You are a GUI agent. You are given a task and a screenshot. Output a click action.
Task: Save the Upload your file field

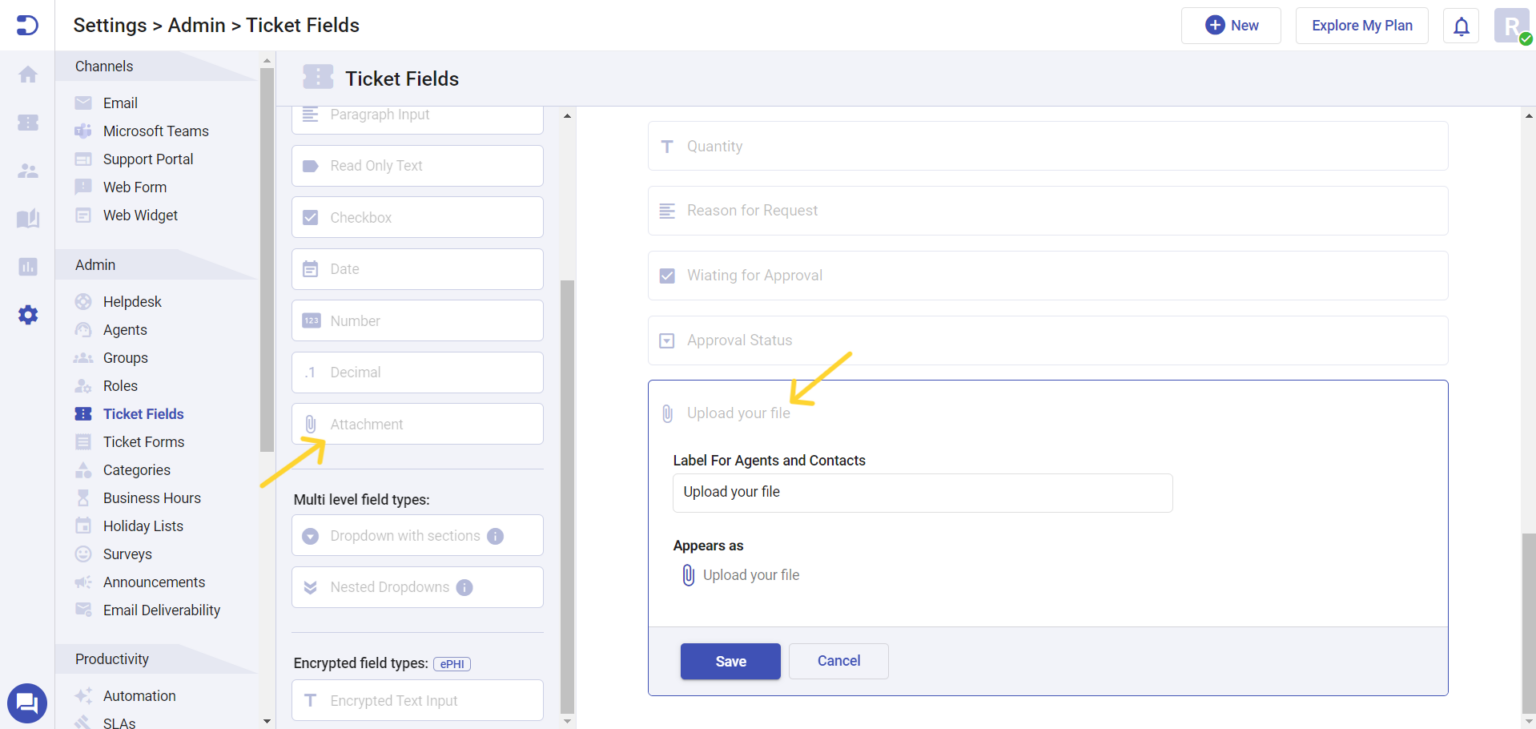730,661
